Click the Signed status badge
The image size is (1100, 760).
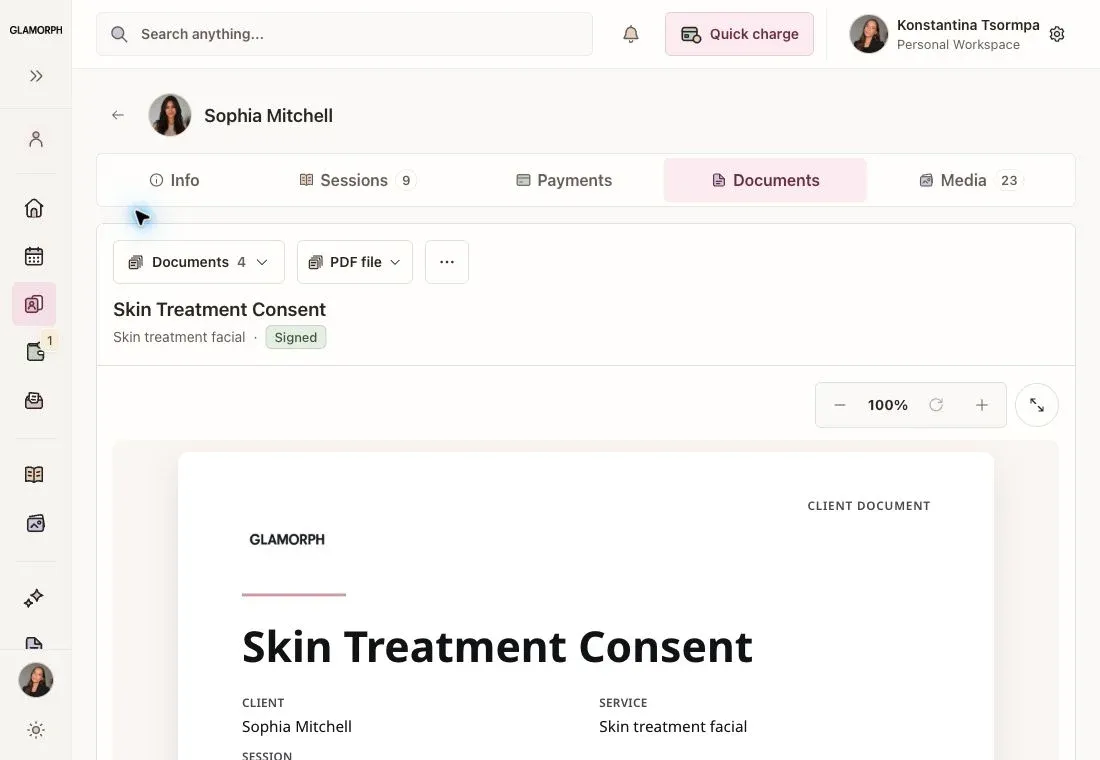point(295,338)
